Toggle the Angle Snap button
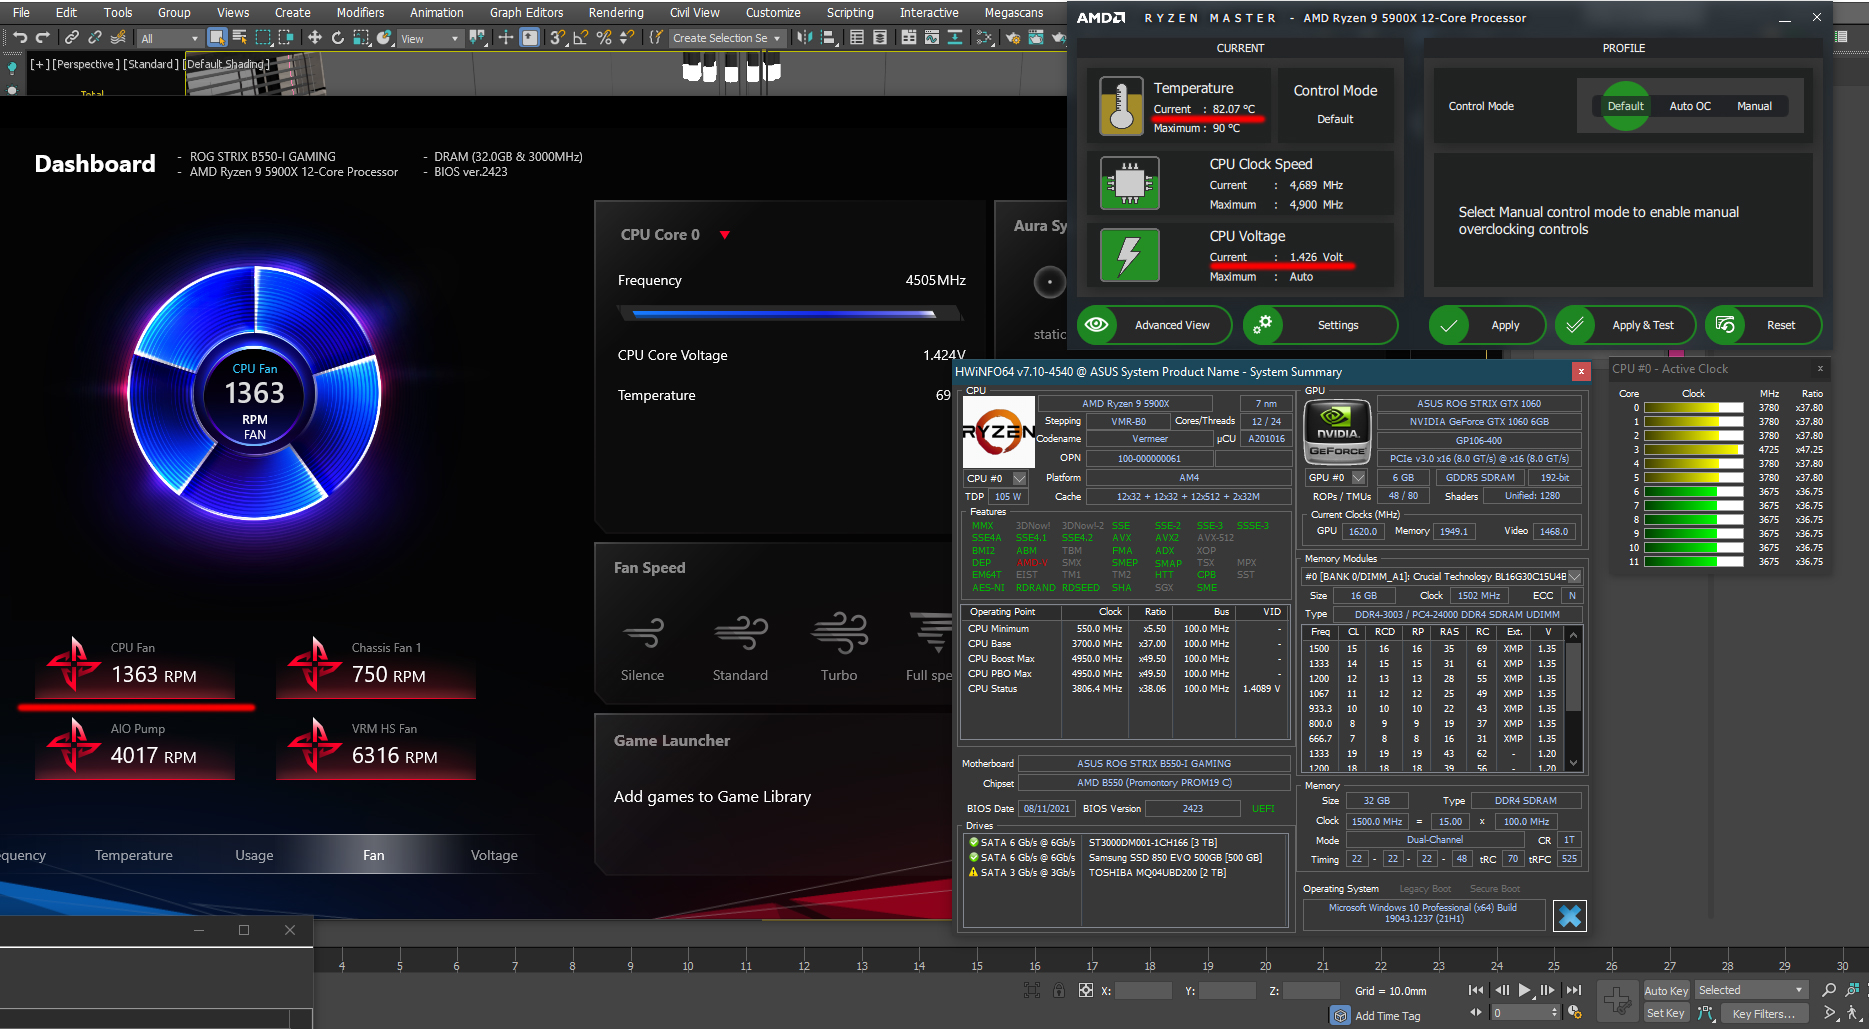 581,38
